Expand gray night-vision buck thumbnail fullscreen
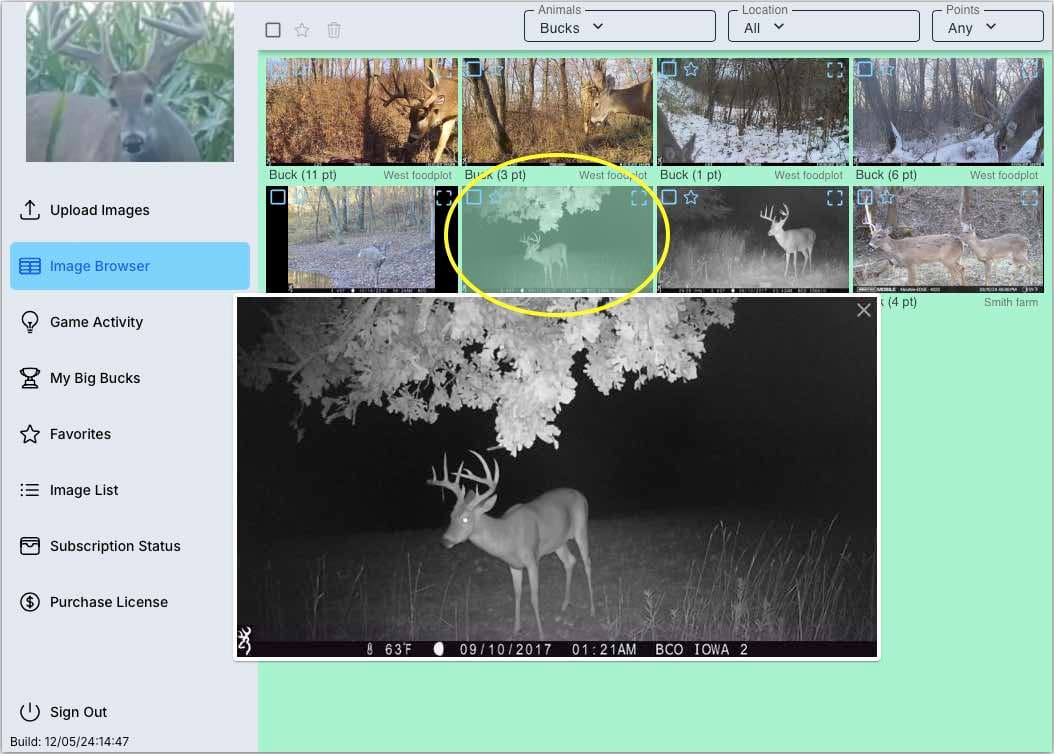The height and width of the screenshot is (754, 1054). 835,198
